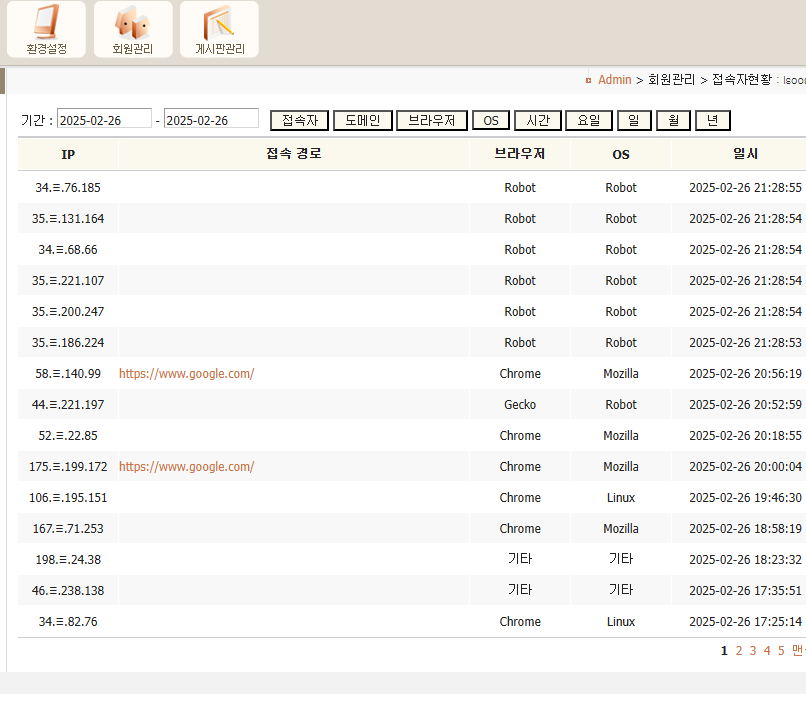Select IP 58.≡.140.99

68,374
